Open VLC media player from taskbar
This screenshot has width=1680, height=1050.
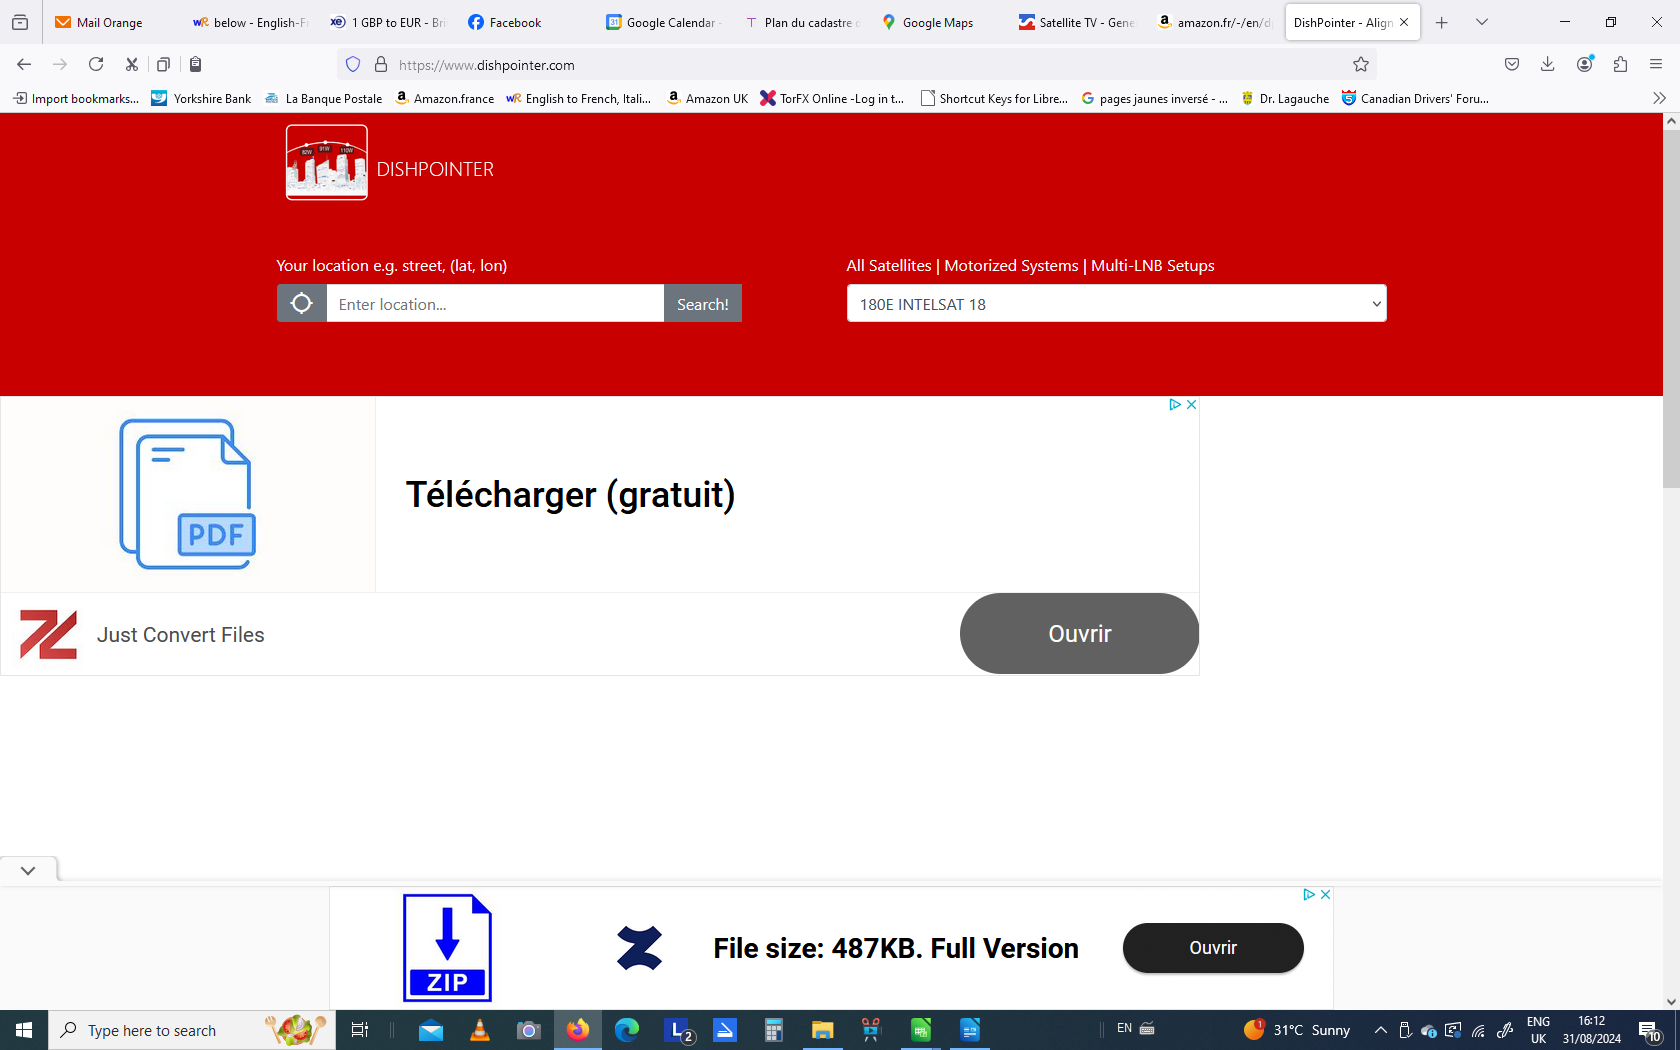[480, 1030]
